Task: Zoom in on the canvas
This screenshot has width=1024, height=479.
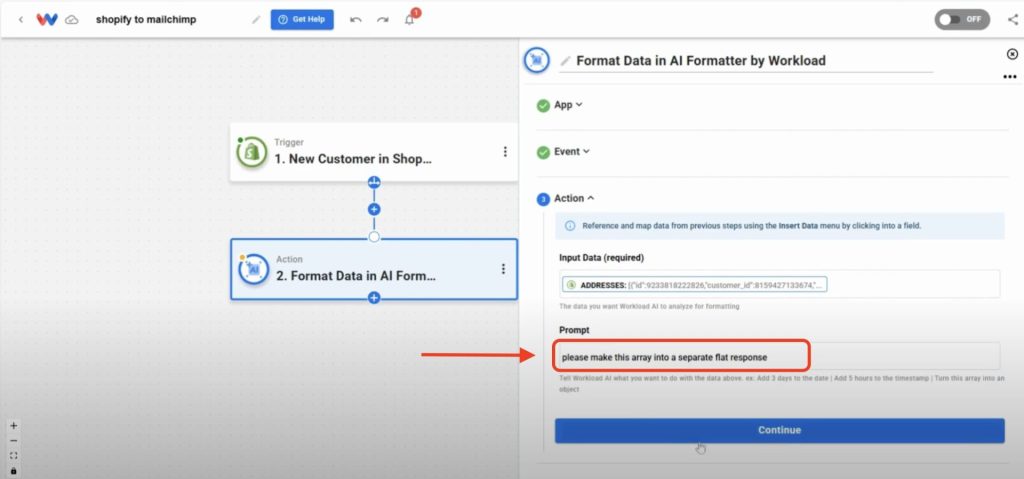Action: click(x=14, y=425)
